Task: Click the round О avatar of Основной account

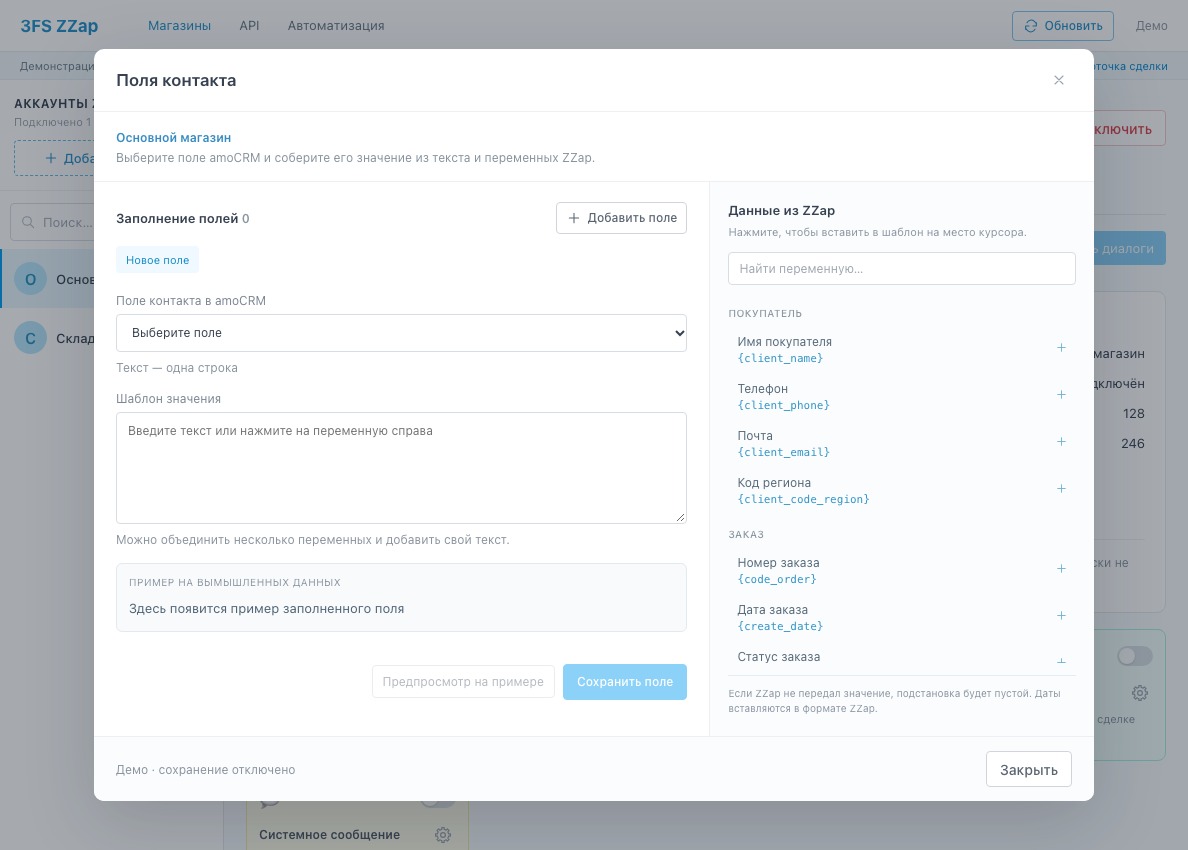Action: [30, 280]
